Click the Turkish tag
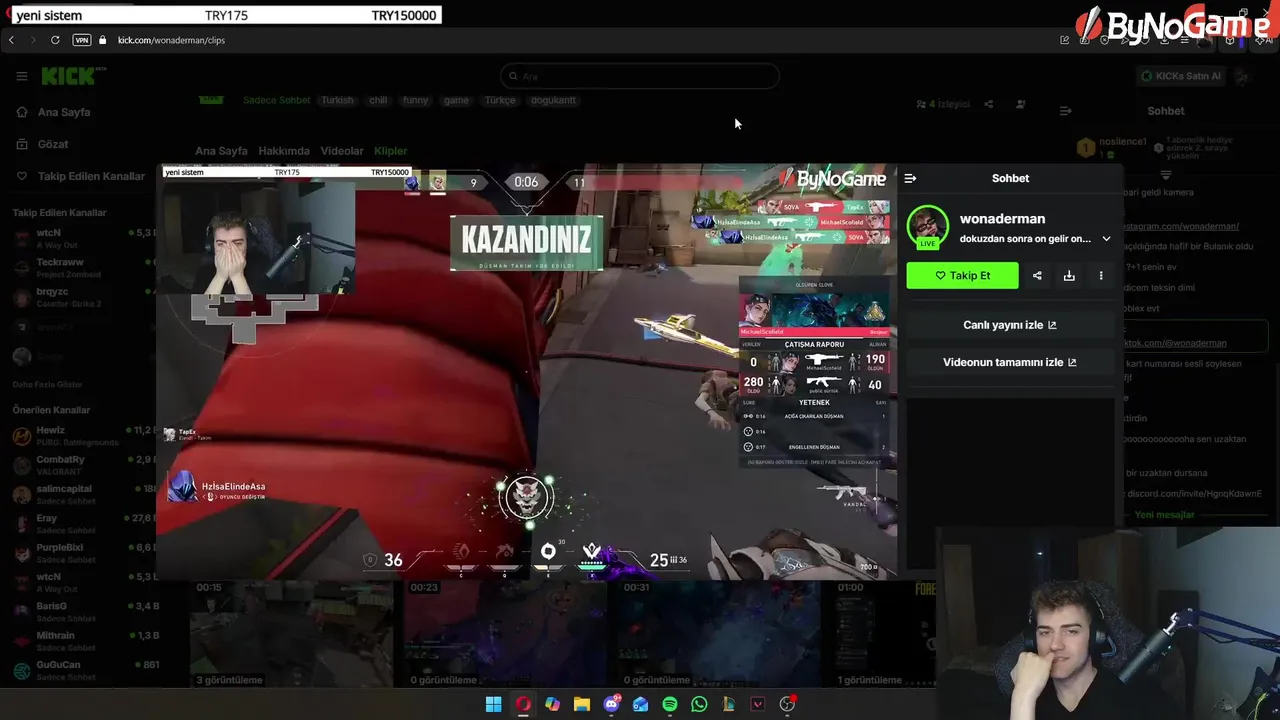 click(x=337, y=100)
